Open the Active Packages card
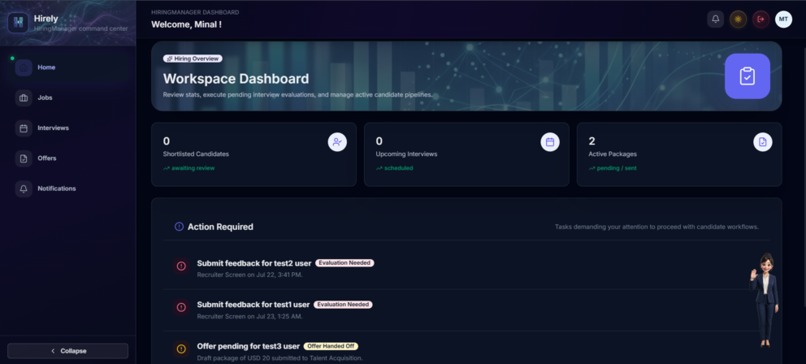Image resolution: width=806 pixels, height=364 pixels. pyautogui.click(x=680, y=154)
